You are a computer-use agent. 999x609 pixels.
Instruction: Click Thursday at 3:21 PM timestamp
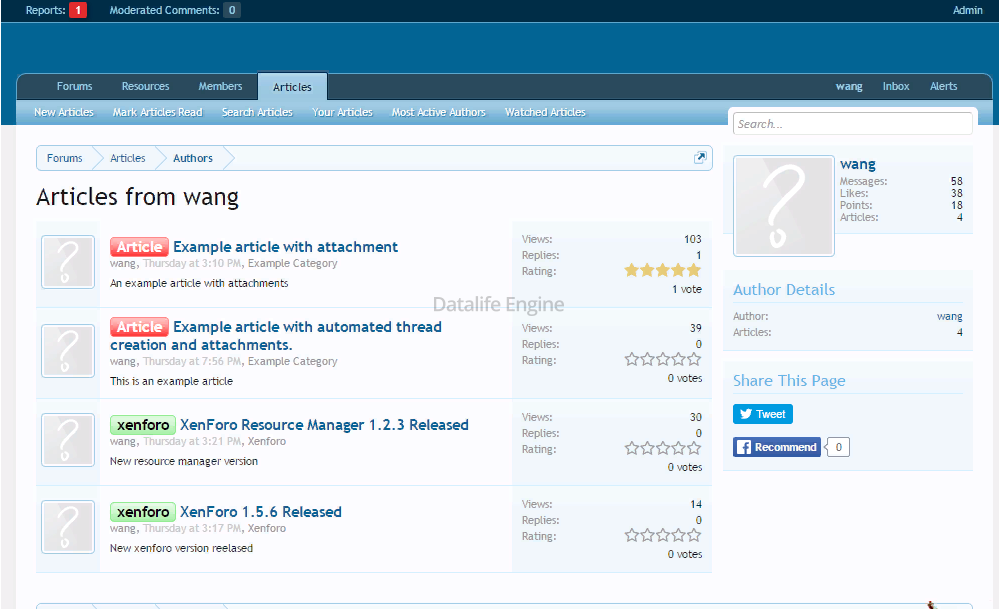[x=192, y=441]
